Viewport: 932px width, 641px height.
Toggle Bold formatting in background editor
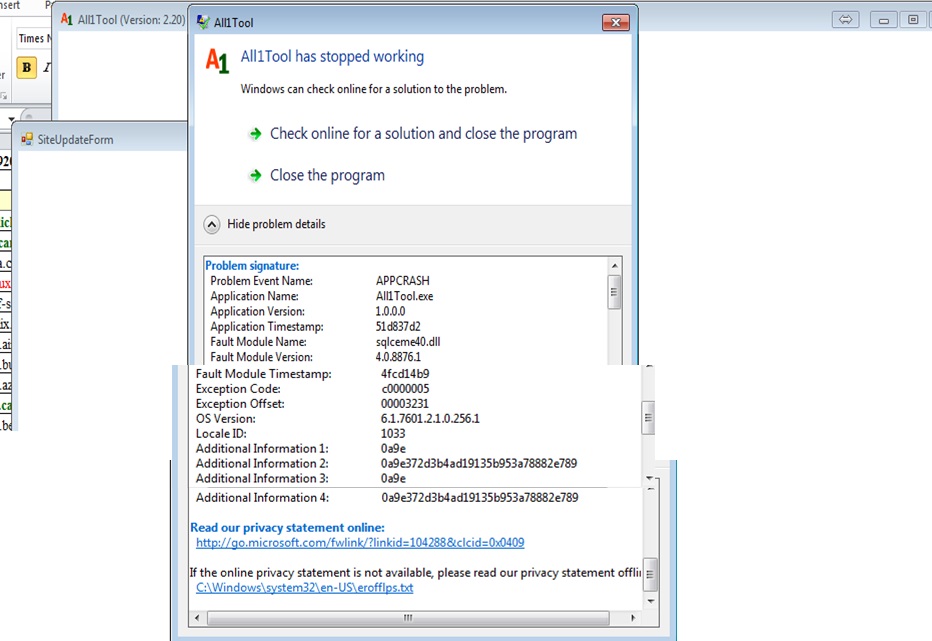click(x=27, y=67)
